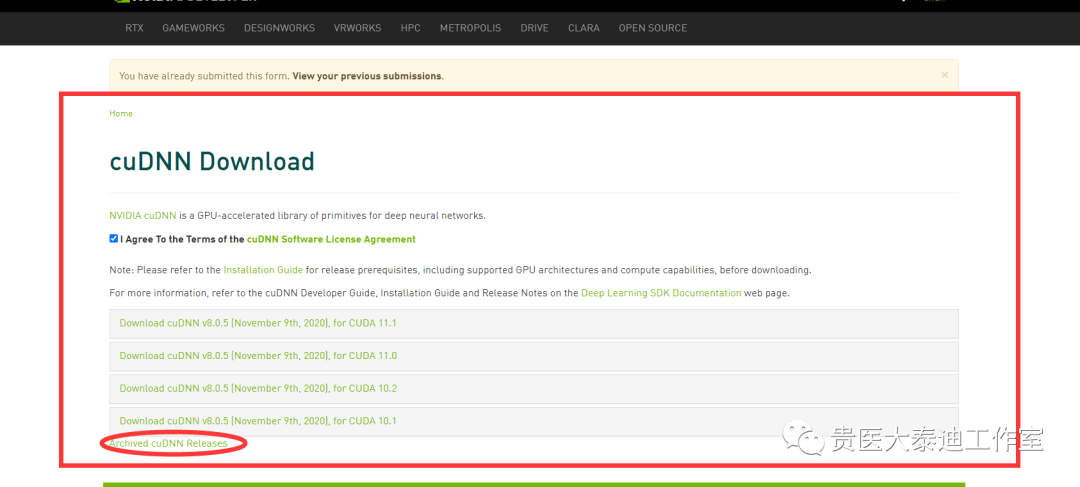
Task: Expand Download cuDNN v8.0.5 for CUDA 10.1
Action: point(534,421)
